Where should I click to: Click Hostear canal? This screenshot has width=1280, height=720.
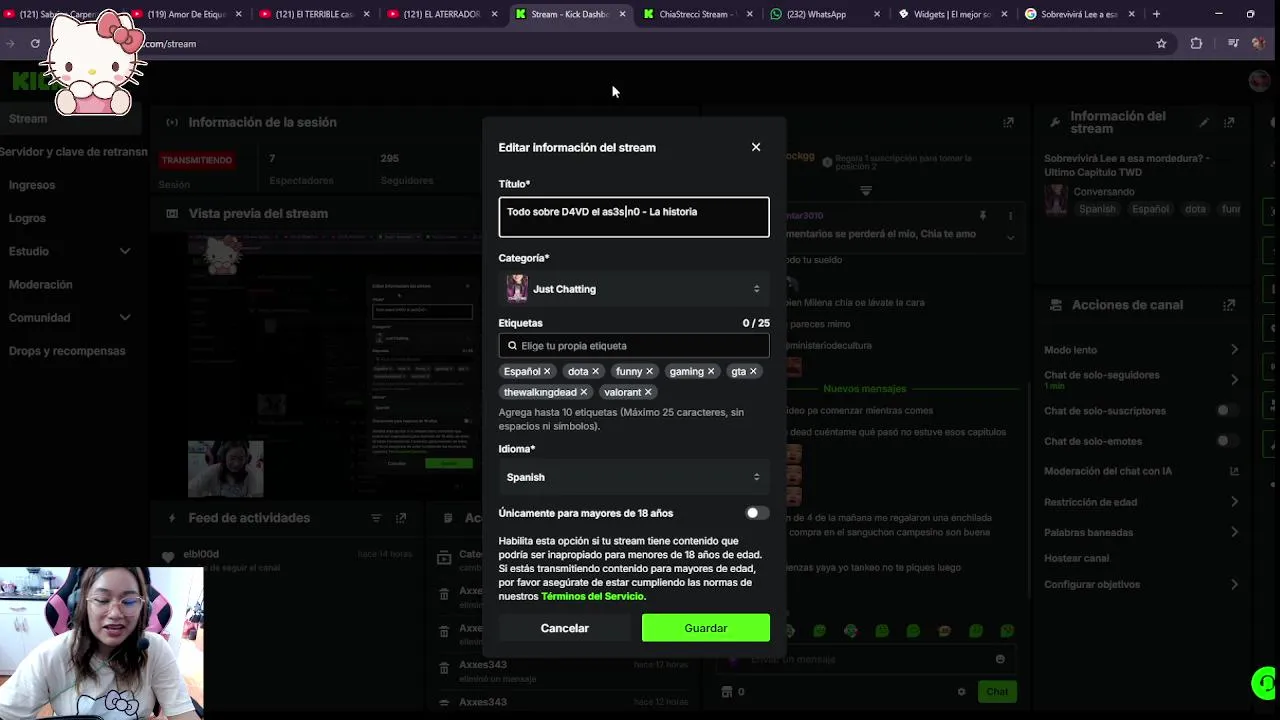[x=1076, y=558]
